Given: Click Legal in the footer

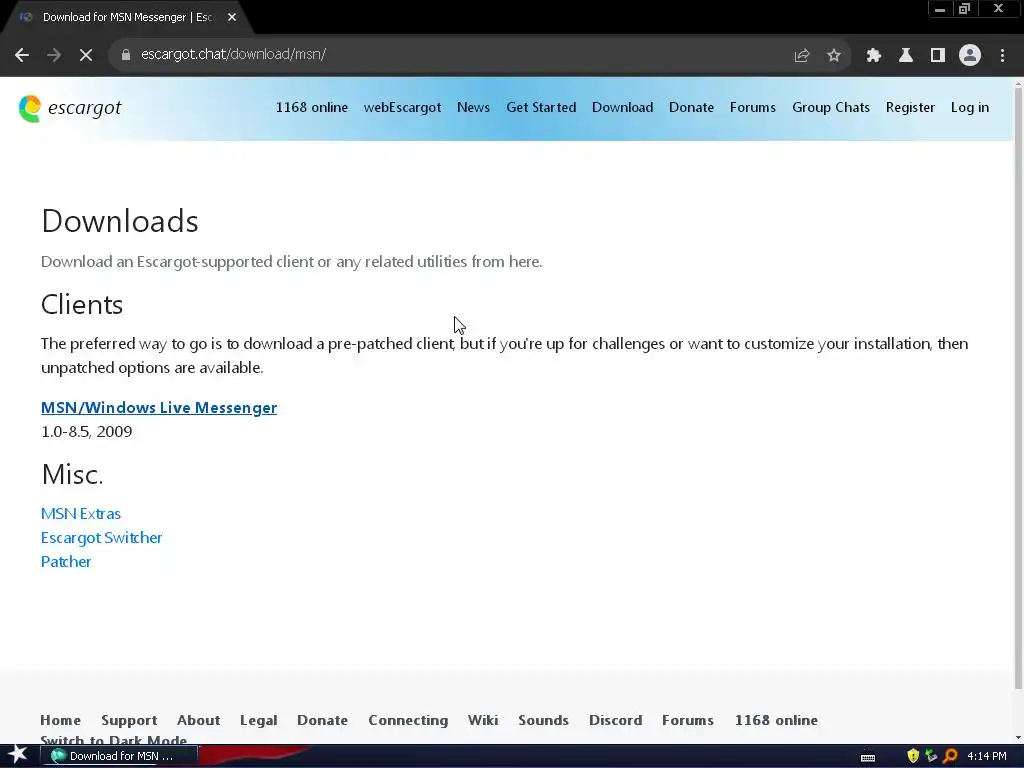Looking at the screenshot, I should 259,720.
